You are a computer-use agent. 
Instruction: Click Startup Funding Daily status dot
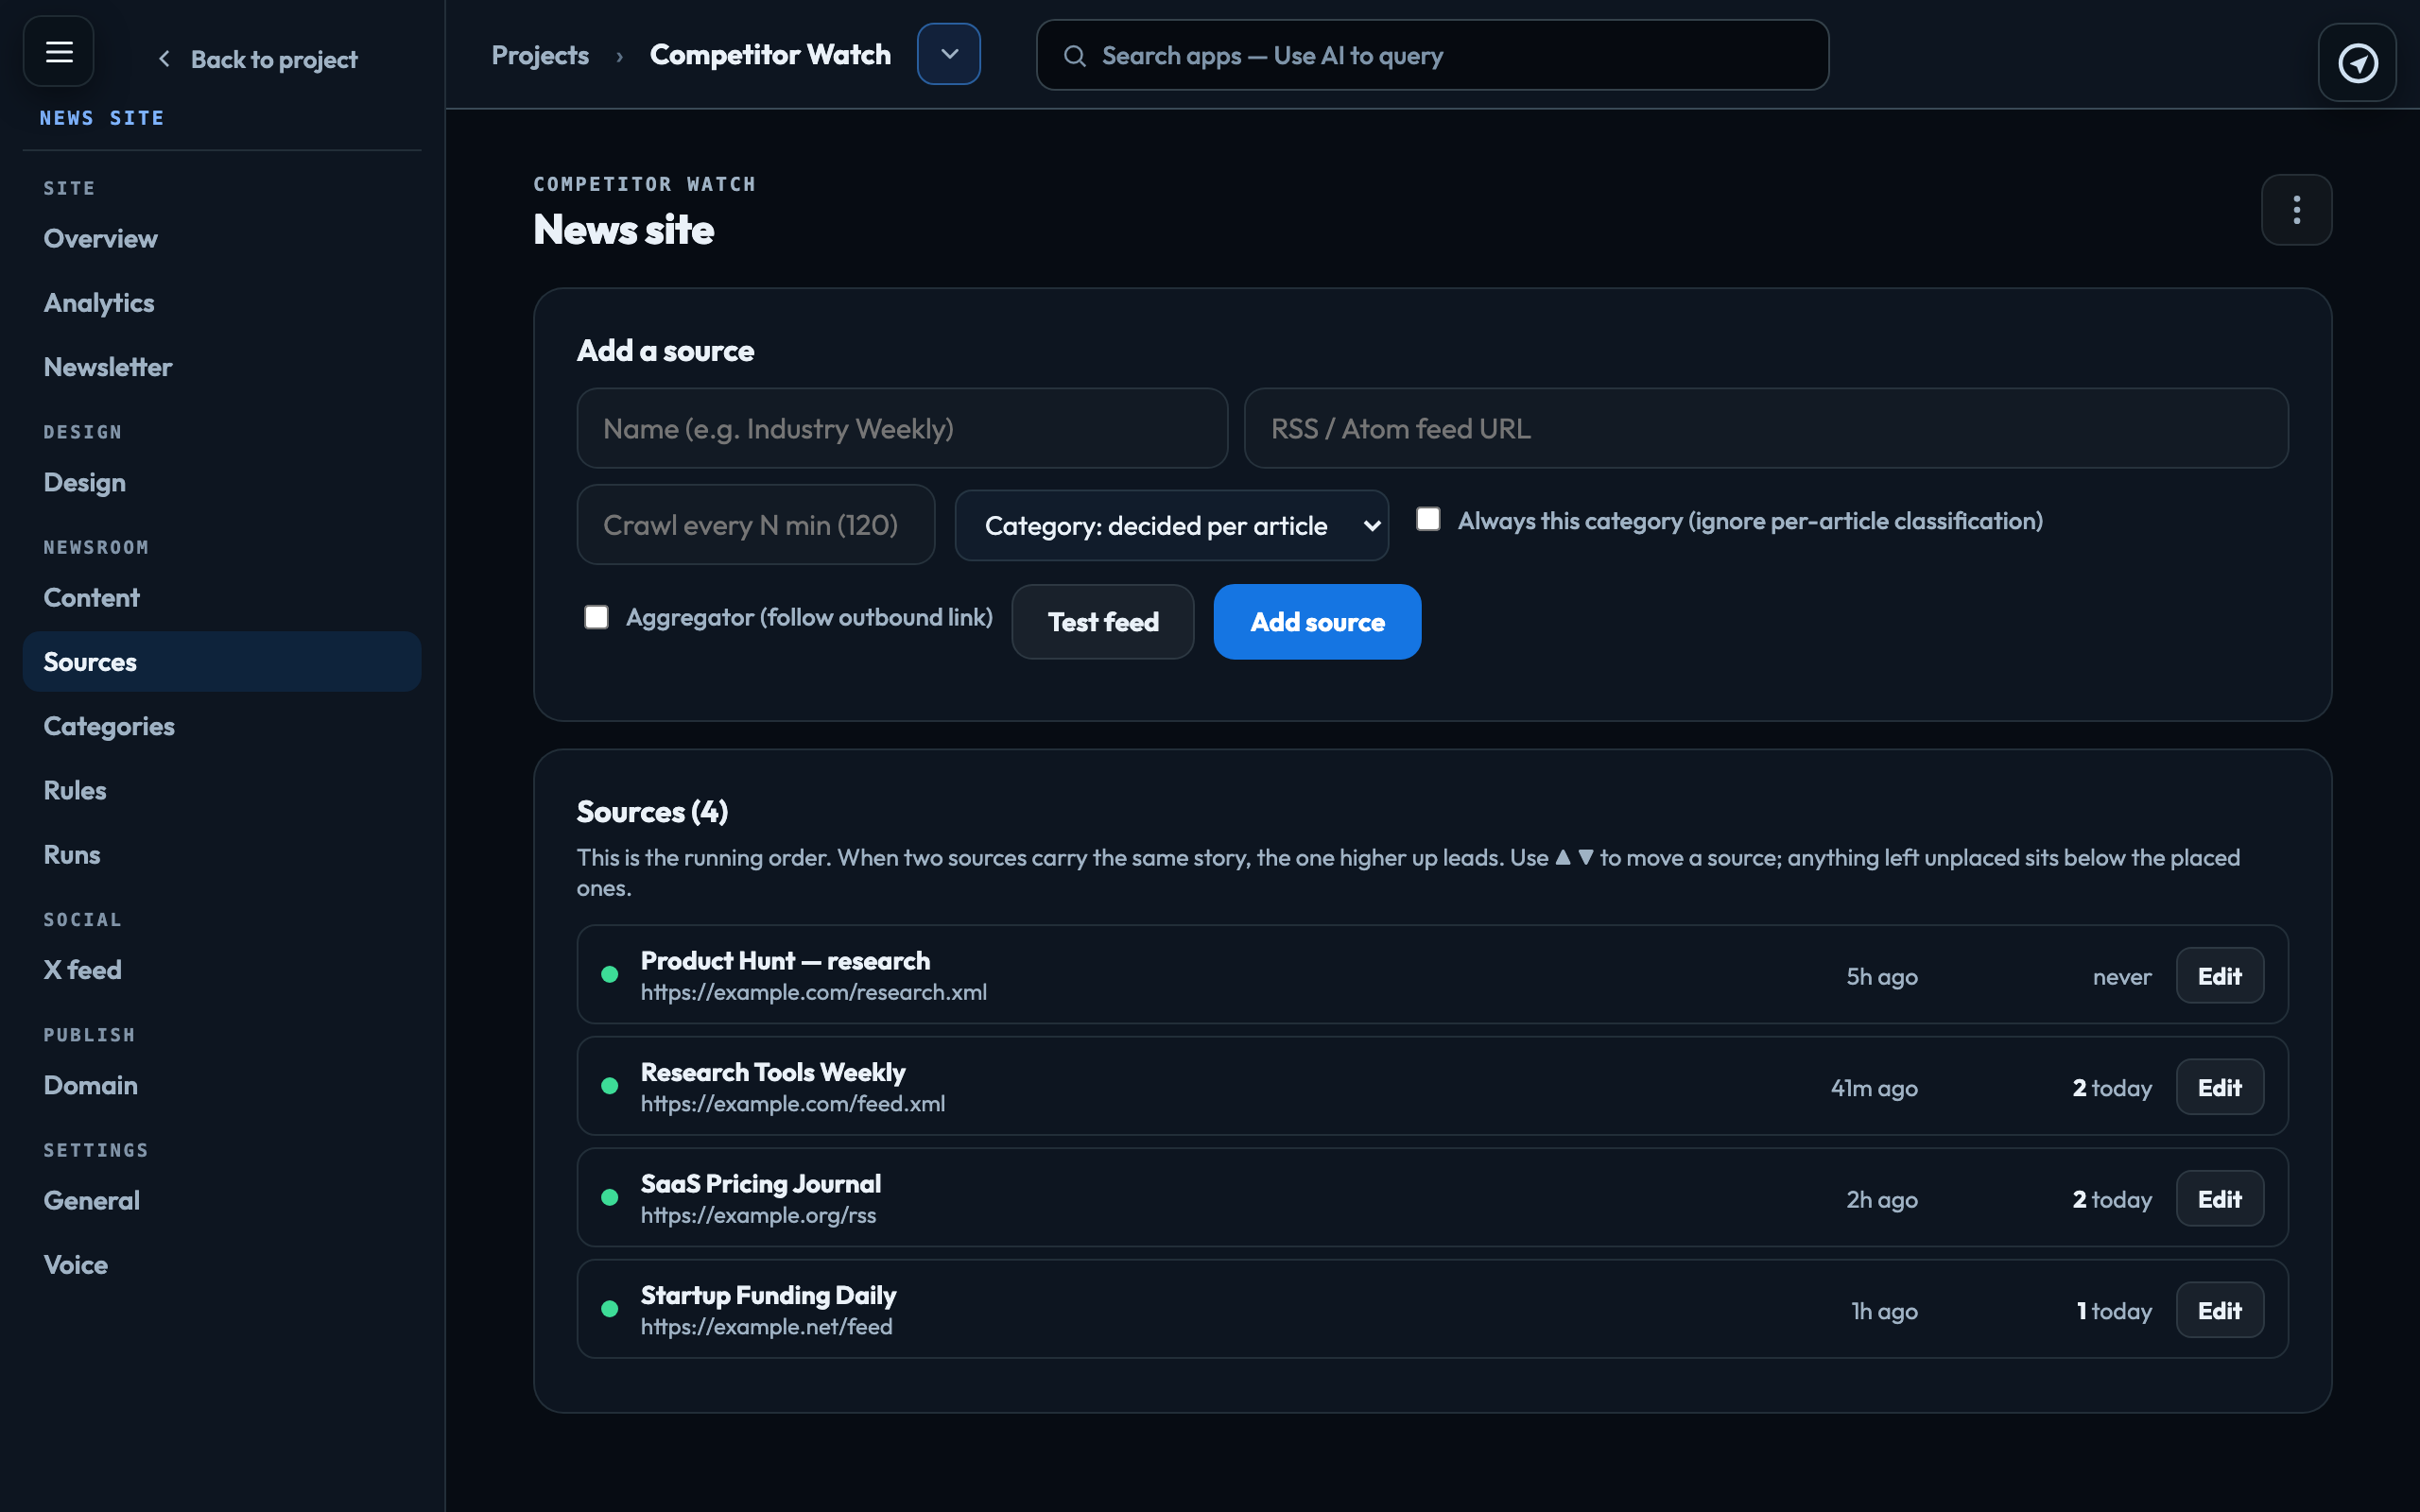pyautogui.click(x=609, y=1309)
